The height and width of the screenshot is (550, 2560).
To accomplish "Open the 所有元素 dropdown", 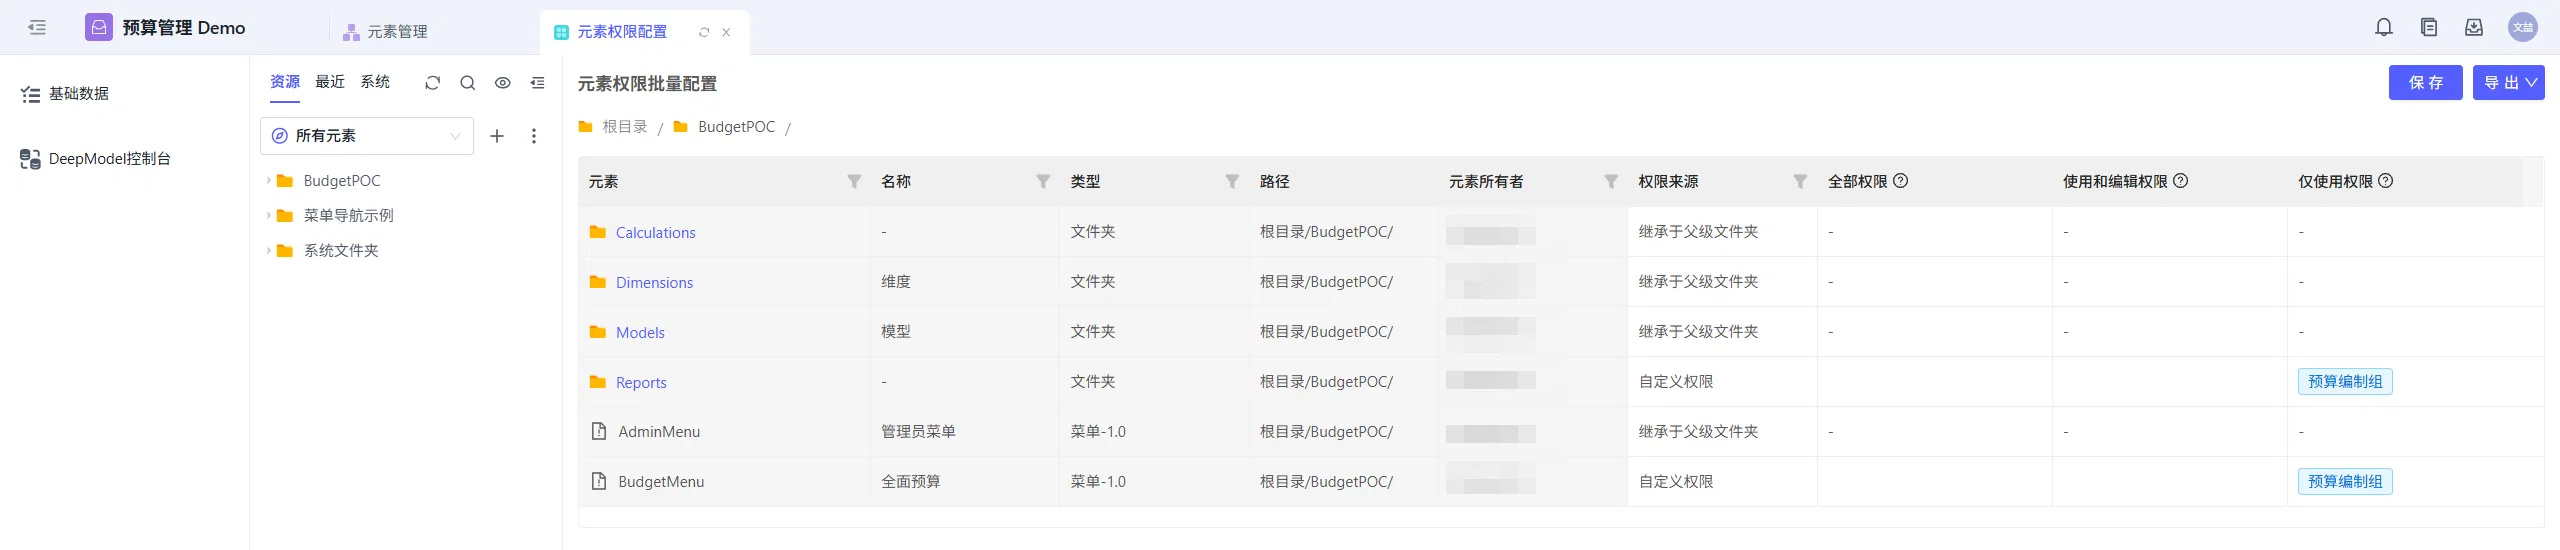I will (367, 136).
